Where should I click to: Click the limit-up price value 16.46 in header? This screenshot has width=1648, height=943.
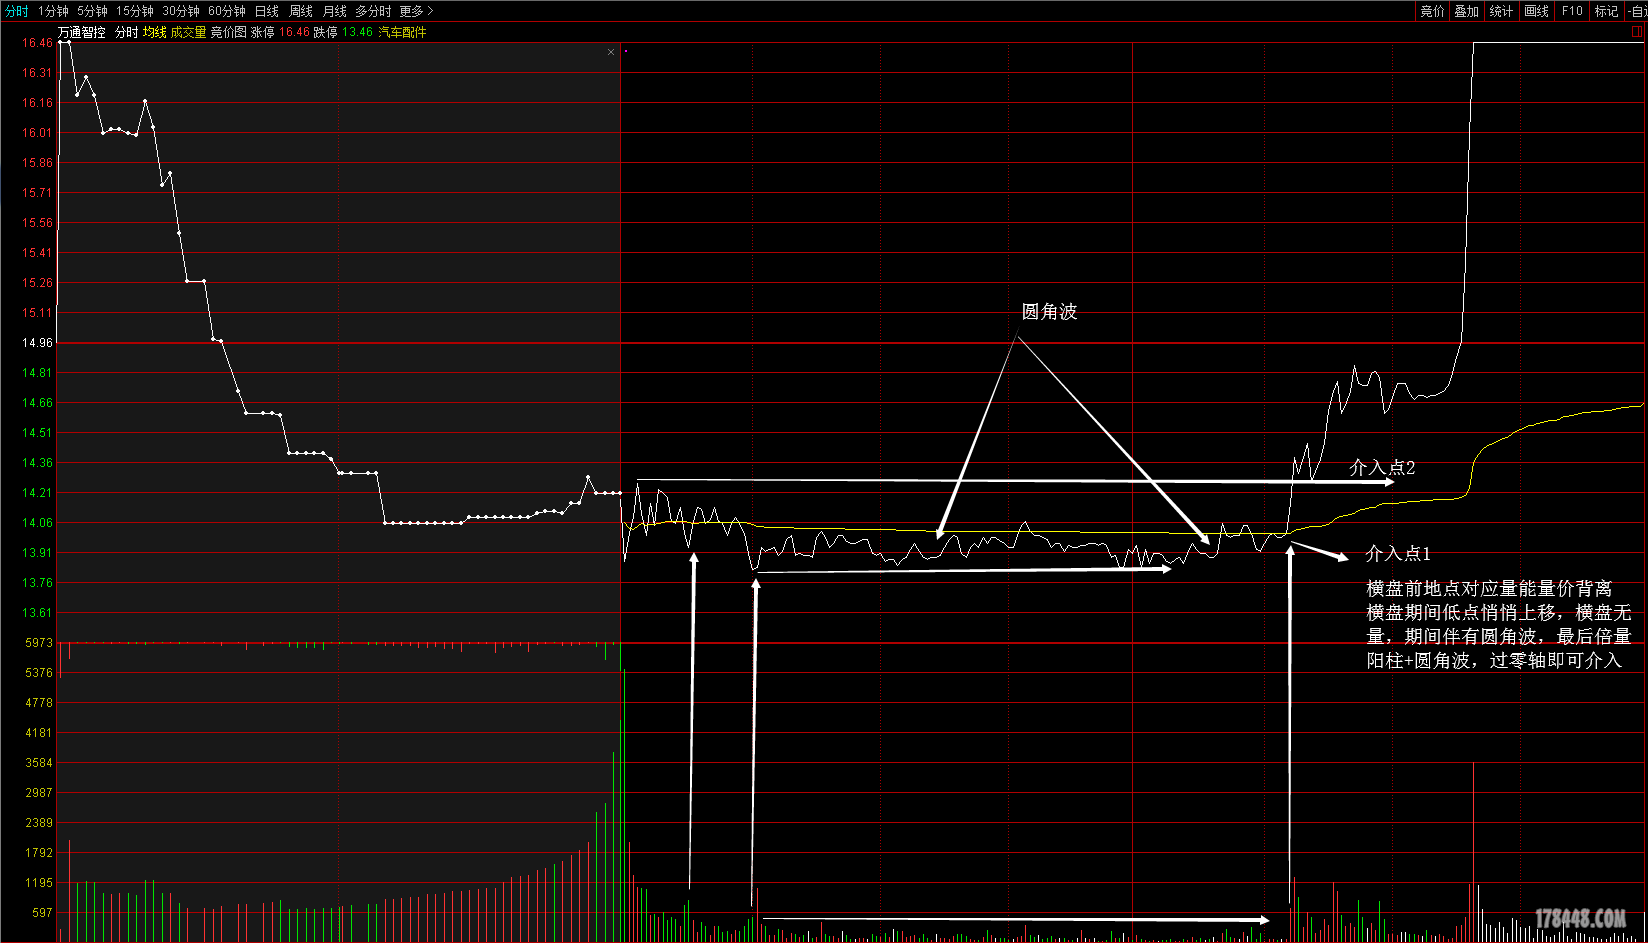click(x=295, y=32)
